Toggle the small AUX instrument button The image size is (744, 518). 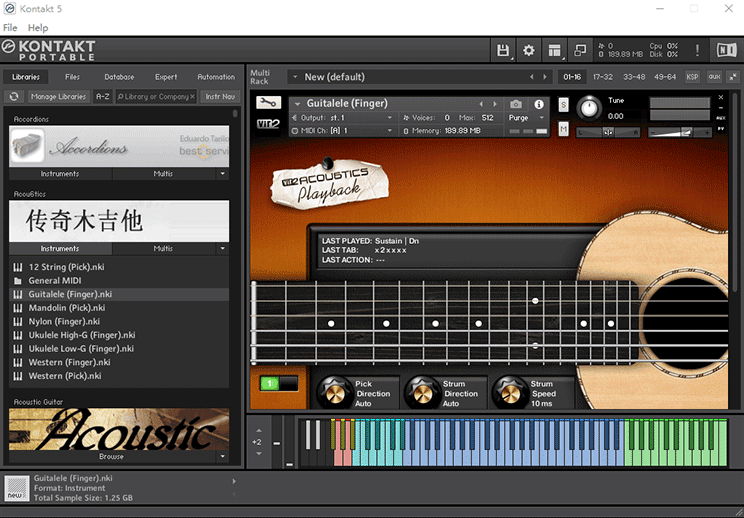721,118
